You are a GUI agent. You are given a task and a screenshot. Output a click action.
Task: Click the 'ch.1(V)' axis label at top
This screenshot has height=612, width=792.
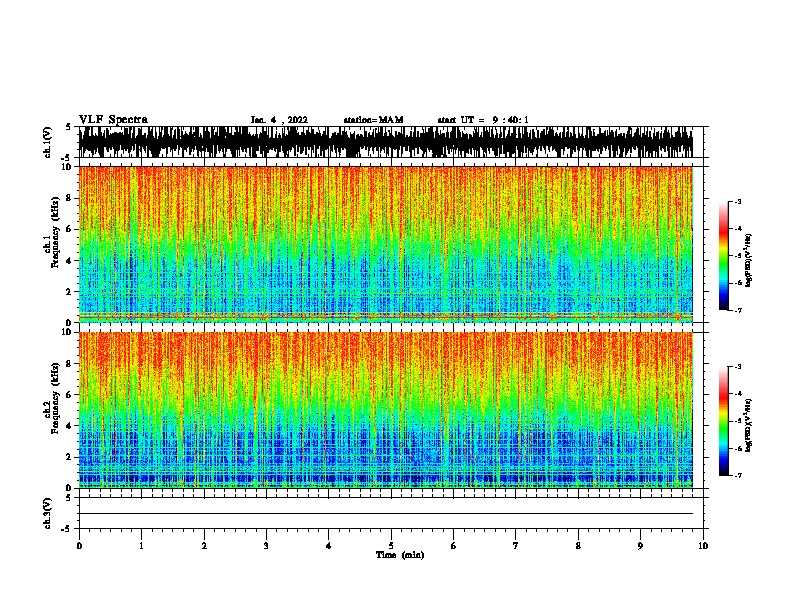(48, 142)
